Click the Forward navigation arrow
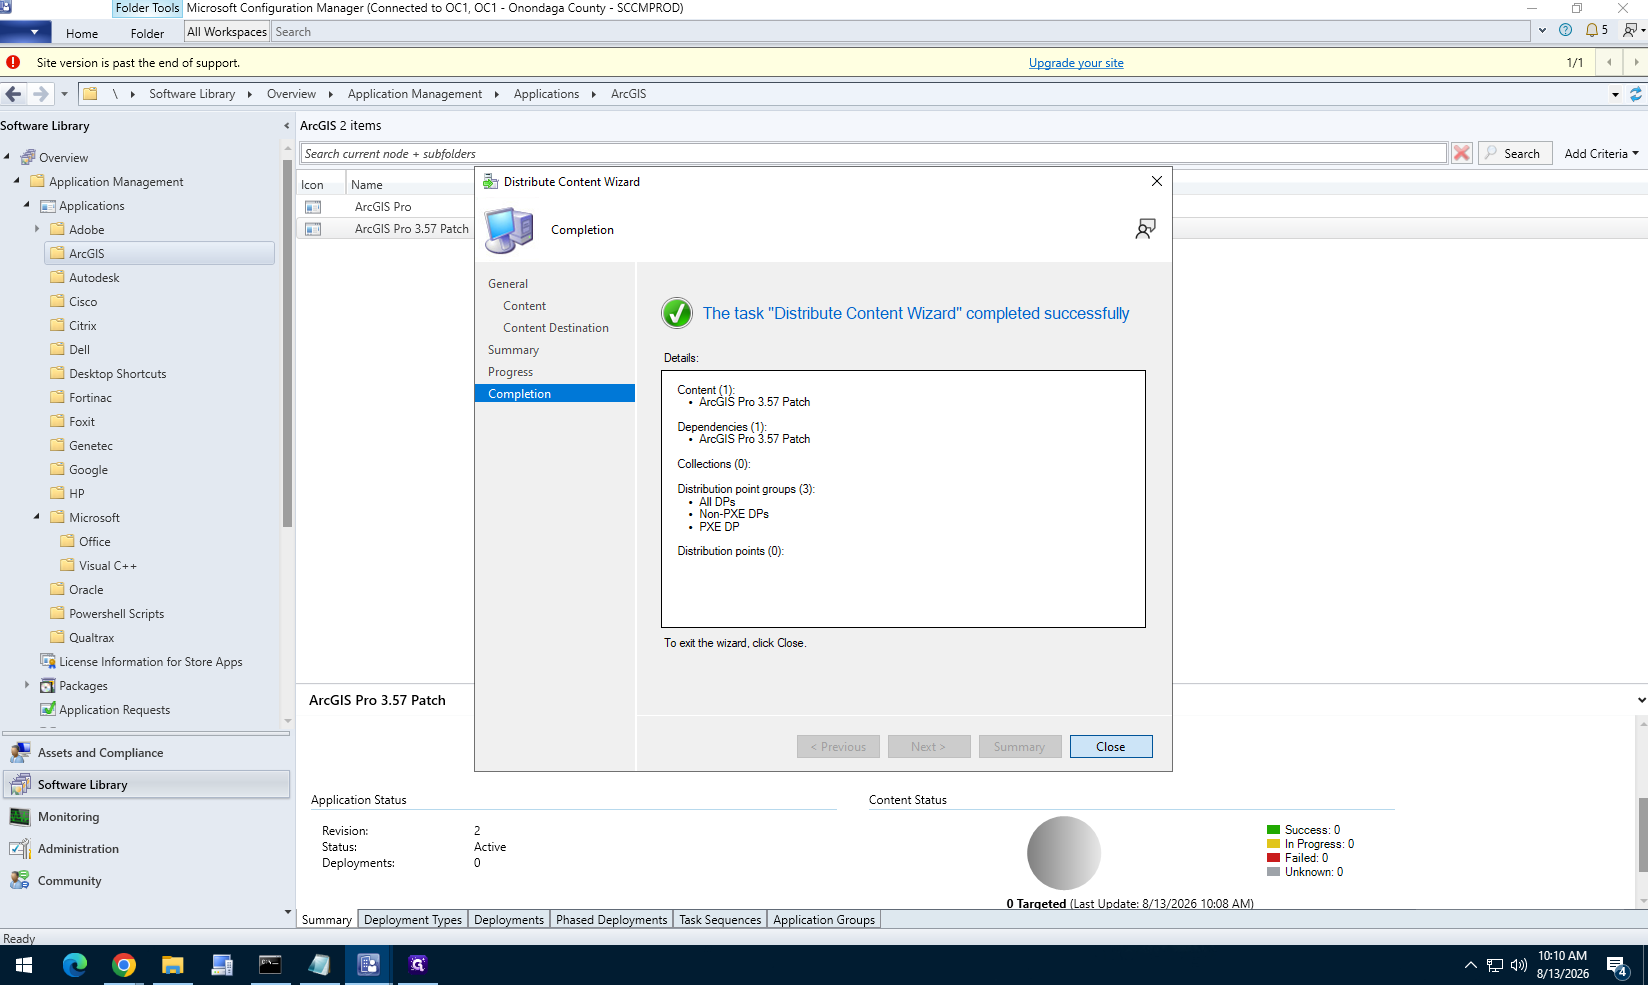Viewport: 1648px width, 985px height. click(40, 94)
